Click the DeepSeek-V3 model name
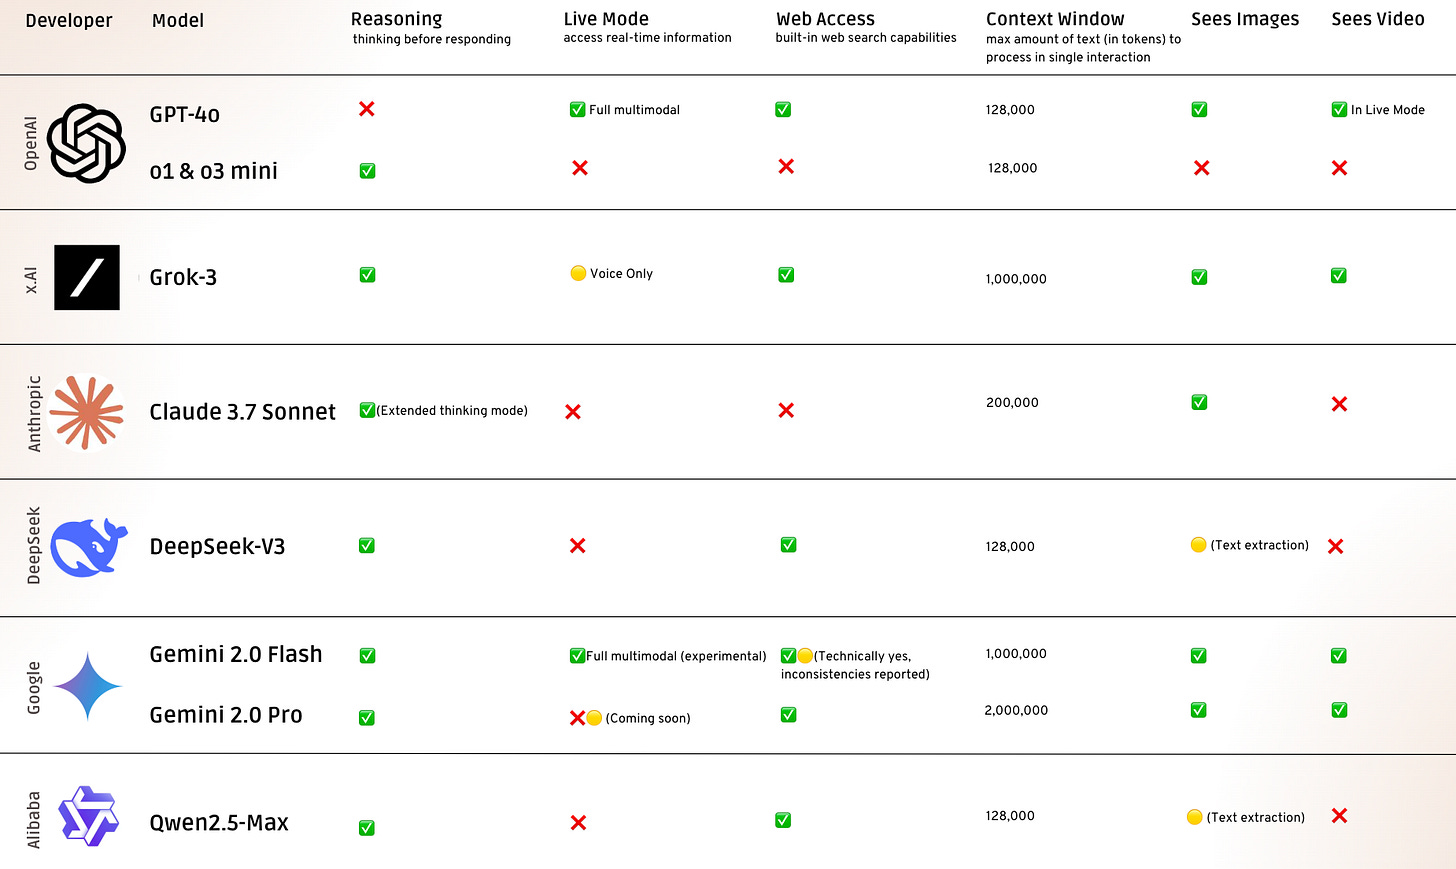Image resolution: width=1456 pixels, height=869 pixels. (217, 546)
